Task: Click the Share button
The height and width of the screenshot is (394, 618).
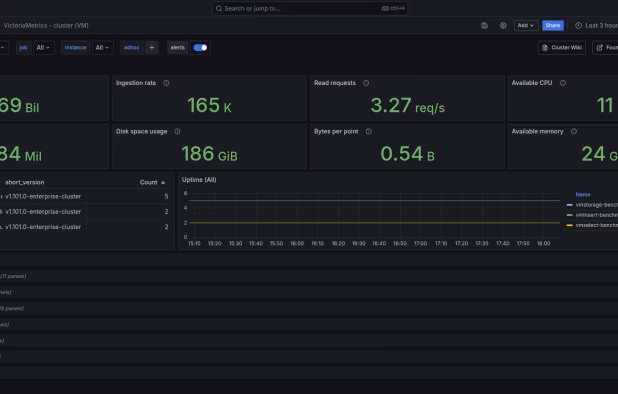Action: [x=553, y=26]
